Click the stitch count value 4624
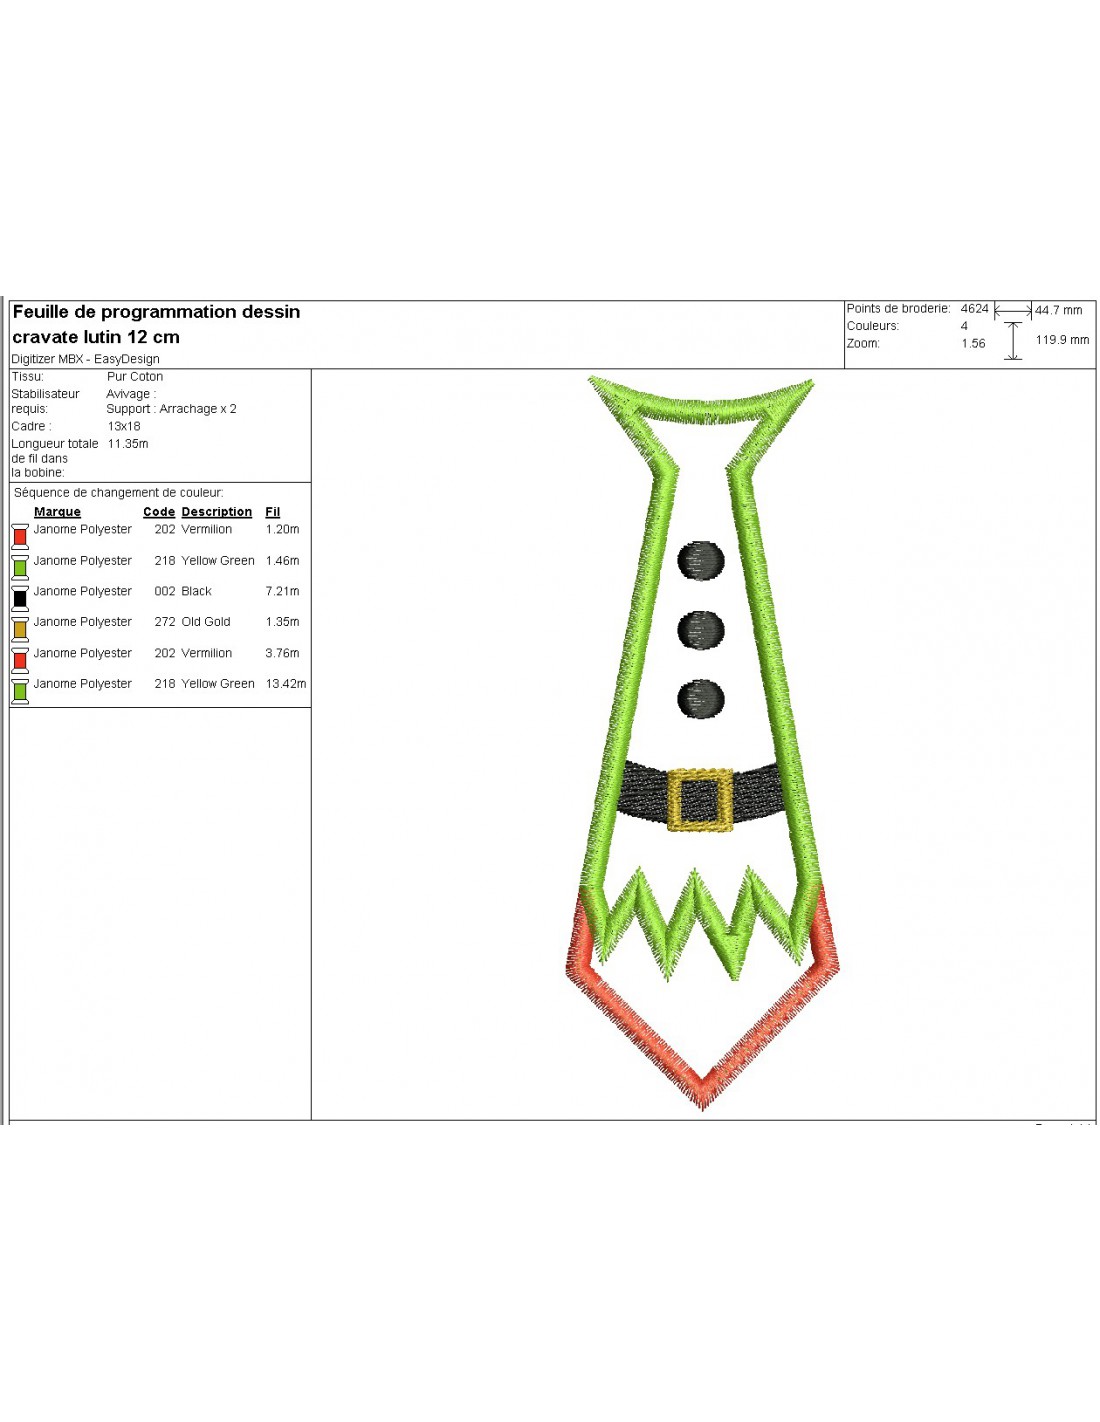 [974, 309]
